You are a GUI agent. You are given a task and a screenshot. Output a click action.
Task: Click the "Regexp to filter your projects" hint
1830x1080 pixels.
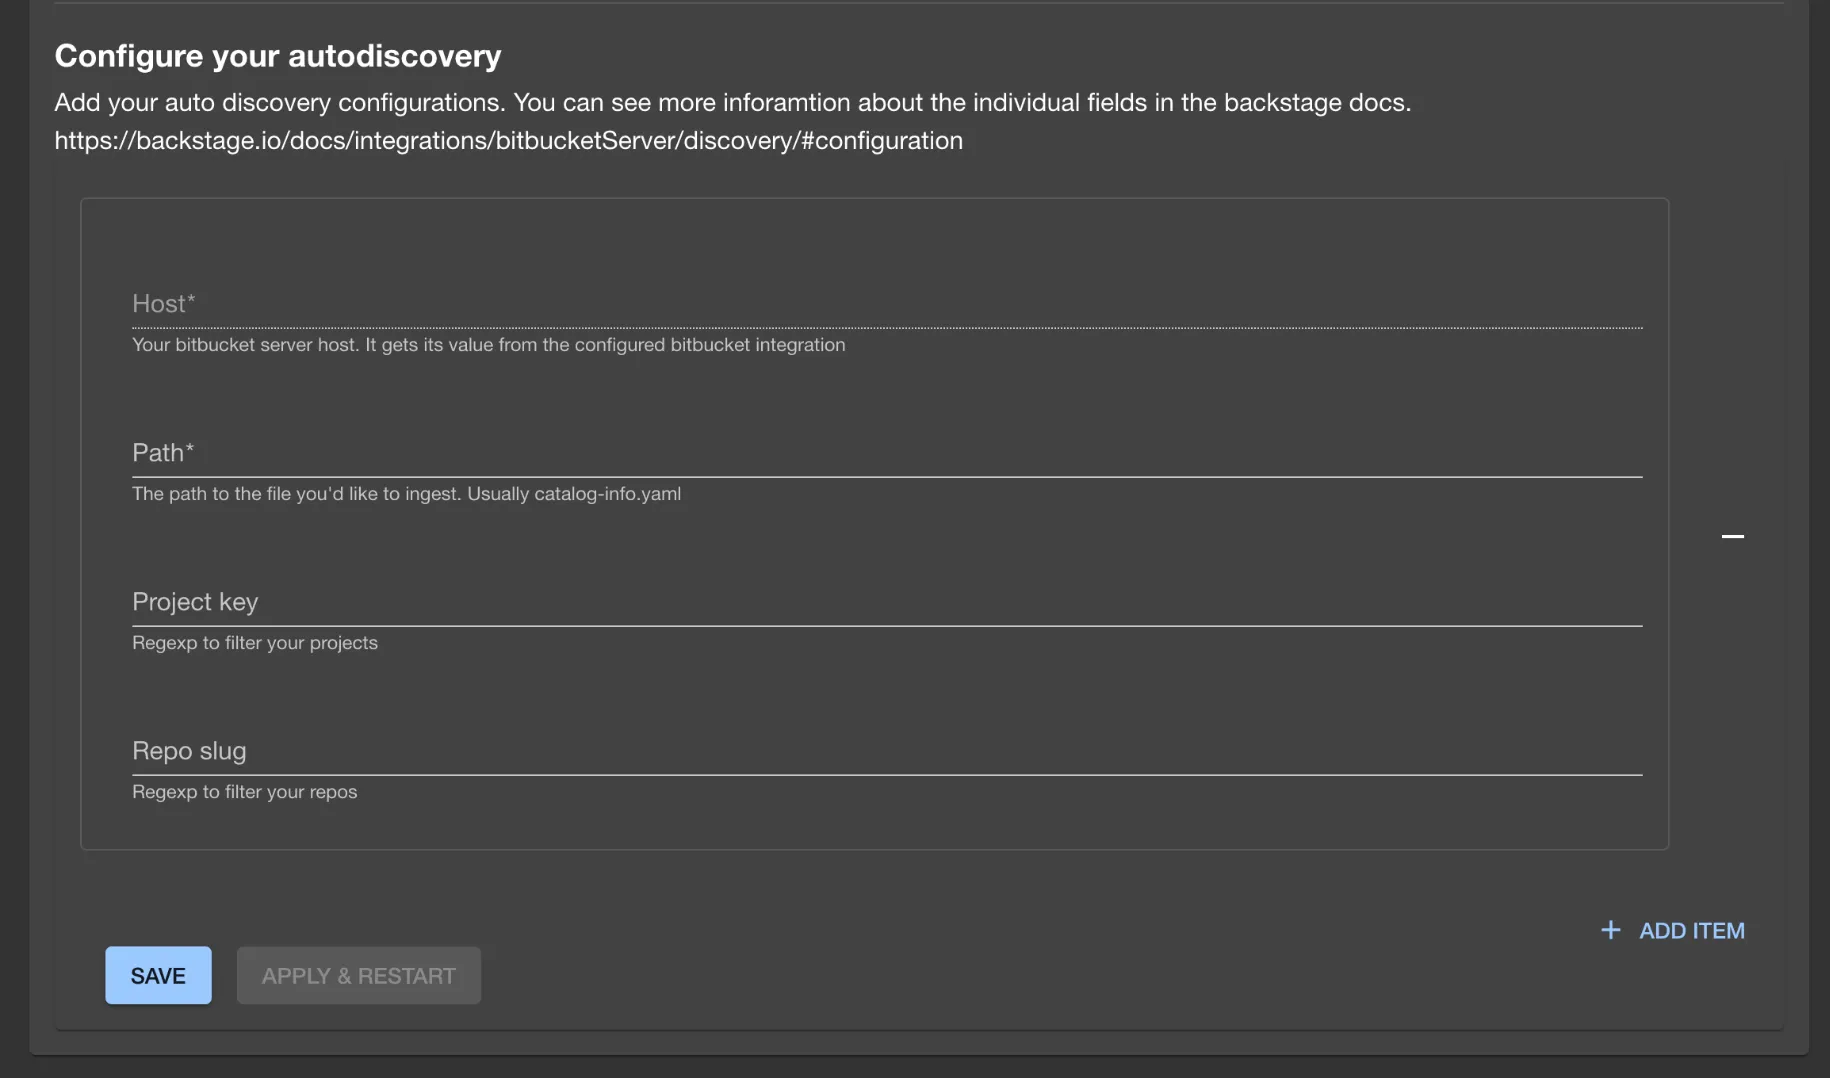pyautogui.click(x=255, y=643)
